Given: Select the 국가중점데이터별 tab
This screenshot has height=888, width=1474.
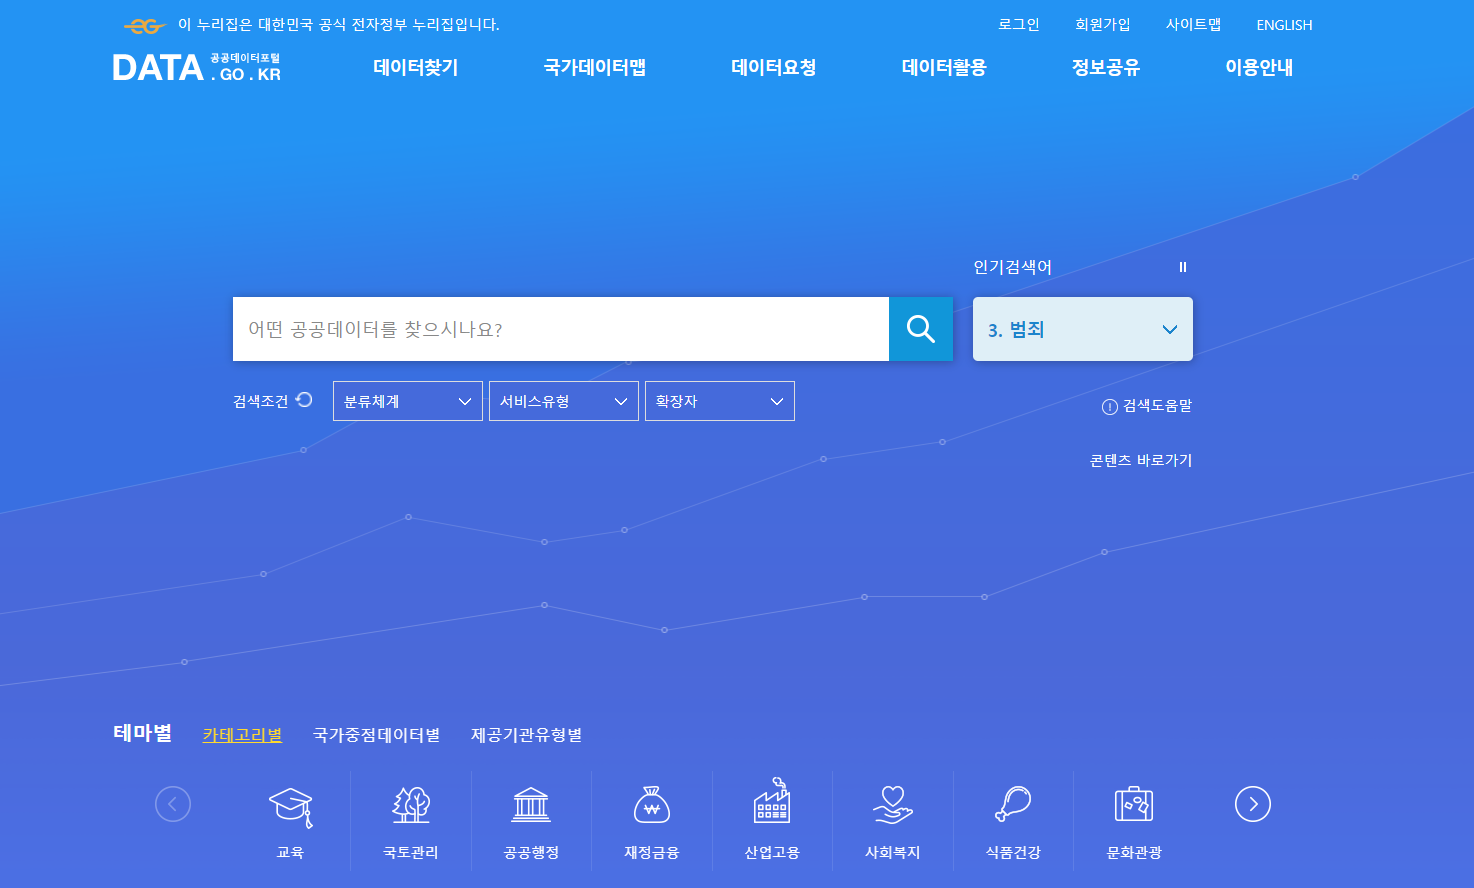Looking at the screenshot, I should 377,735.
